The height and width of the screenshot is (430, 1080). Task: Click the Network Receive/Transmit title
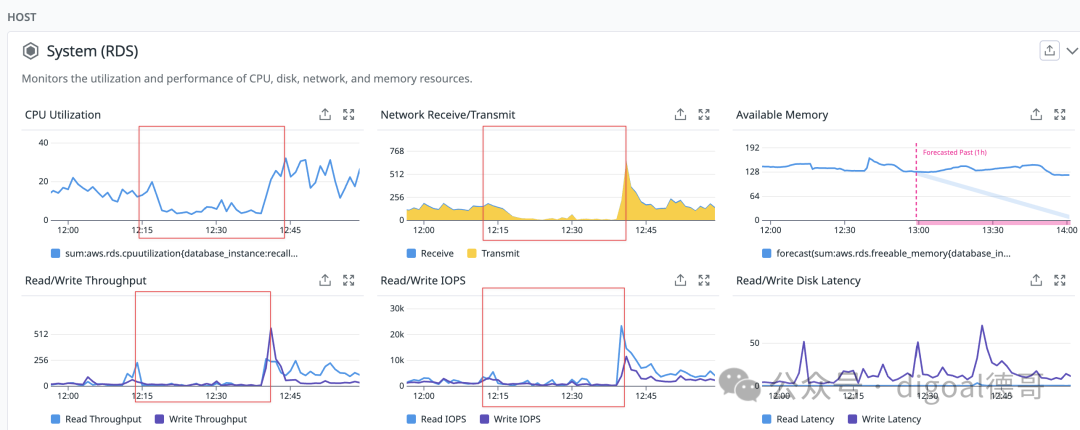(x=448, y=114)
